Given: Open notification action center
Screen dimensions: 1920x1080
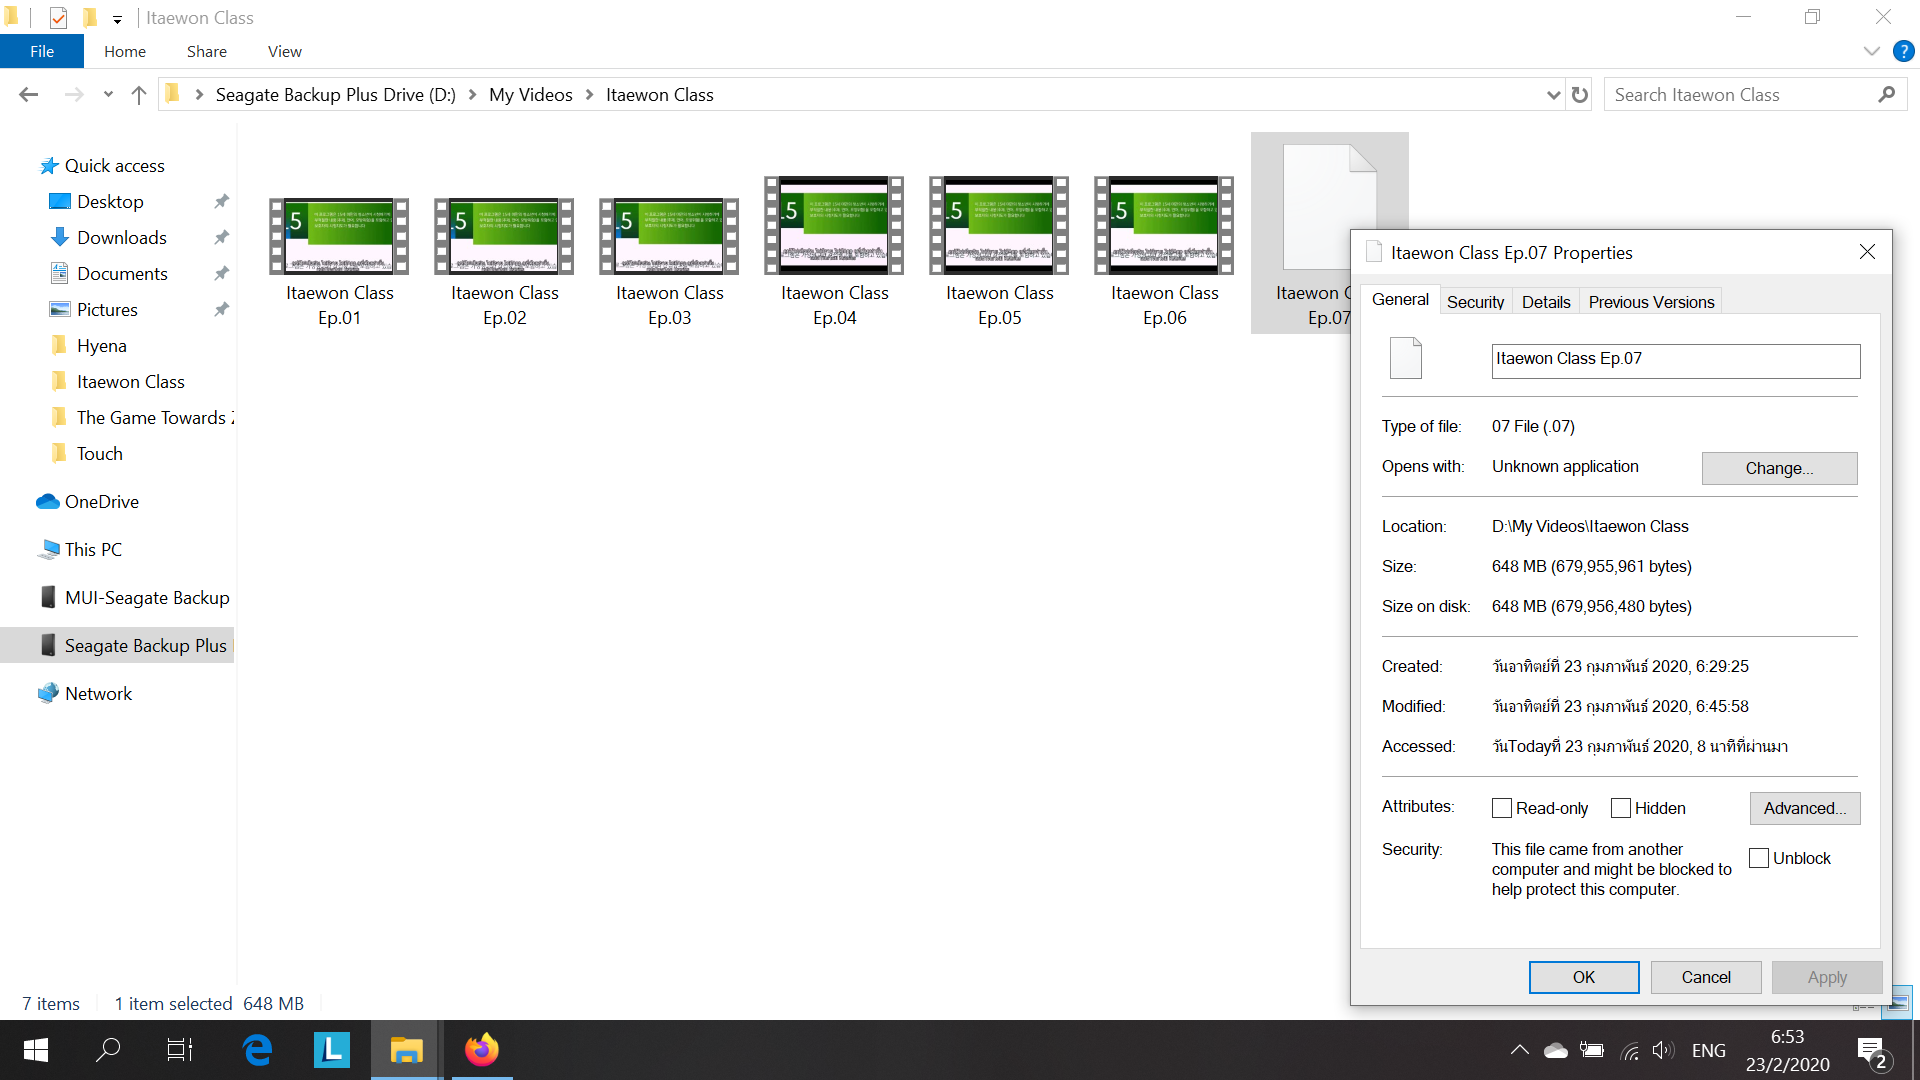Looking at the screenshot, I should pyautogui.click(x=1872, y=1051).
